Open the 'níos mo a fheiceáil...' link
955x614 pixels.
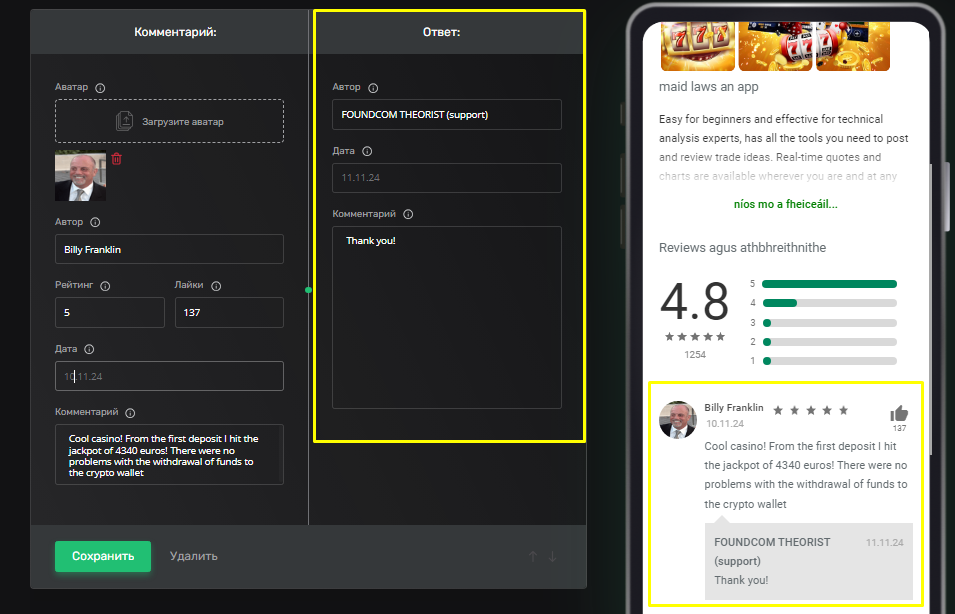(786, 204)
